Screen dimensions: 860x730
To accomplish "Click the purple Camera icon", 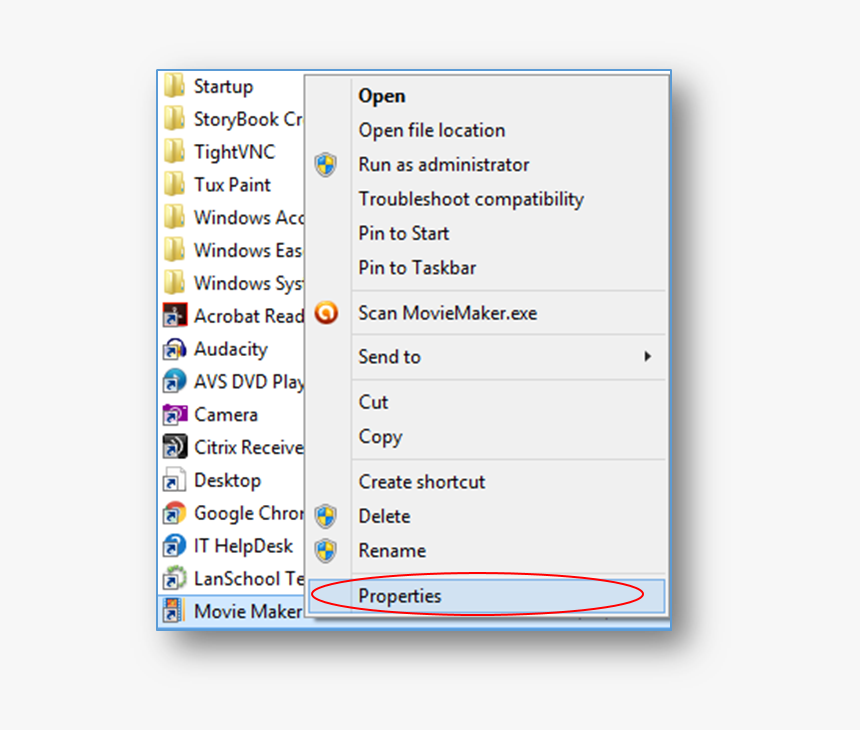I will coord(175,415).
